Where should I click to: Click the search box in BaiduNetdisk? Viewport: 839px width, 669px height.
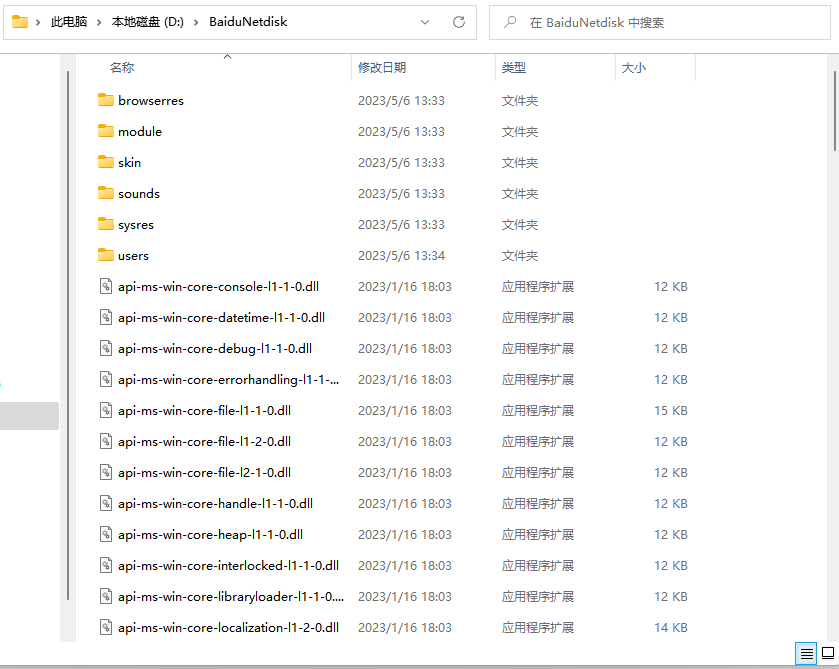[659, 22]
